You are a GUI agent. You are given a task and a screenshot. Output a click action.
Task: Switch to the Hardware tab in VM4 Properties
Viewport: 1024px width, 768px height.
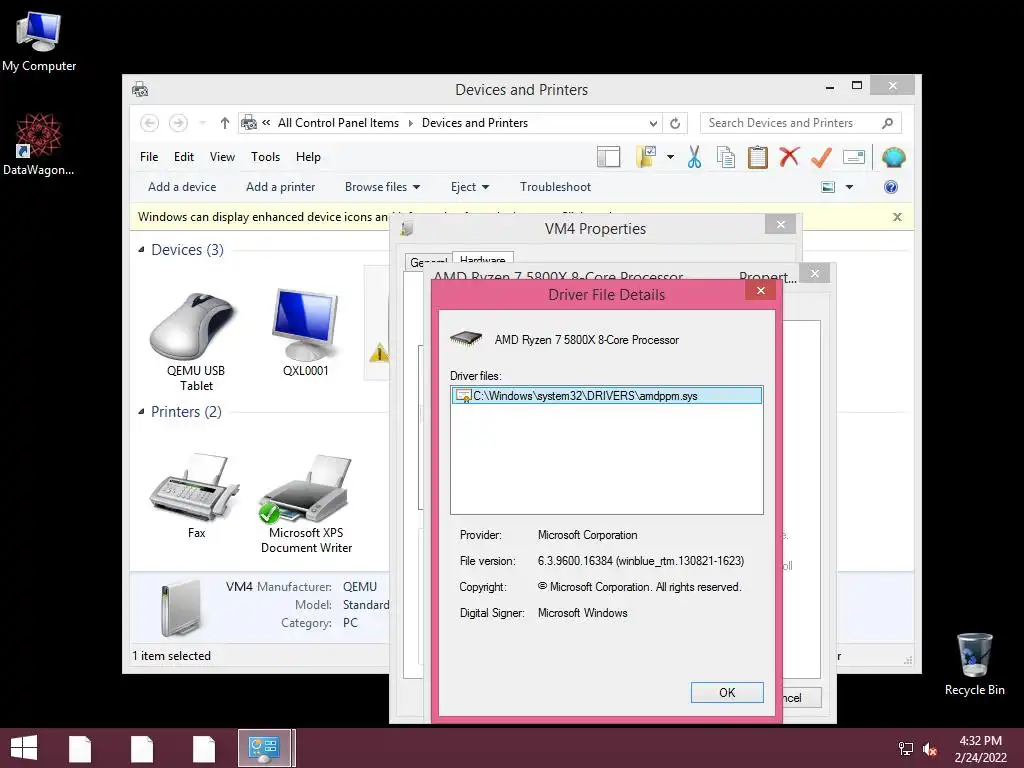pos(483,259)
